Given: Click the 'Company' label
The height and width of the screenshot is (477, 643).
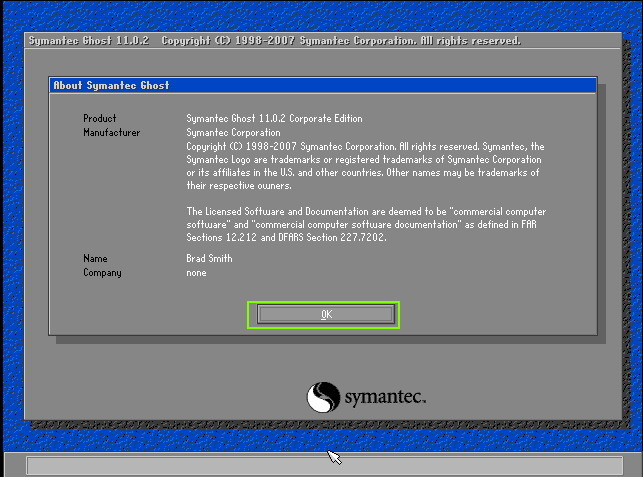Looking at the screenshot, I should [102, 273].
